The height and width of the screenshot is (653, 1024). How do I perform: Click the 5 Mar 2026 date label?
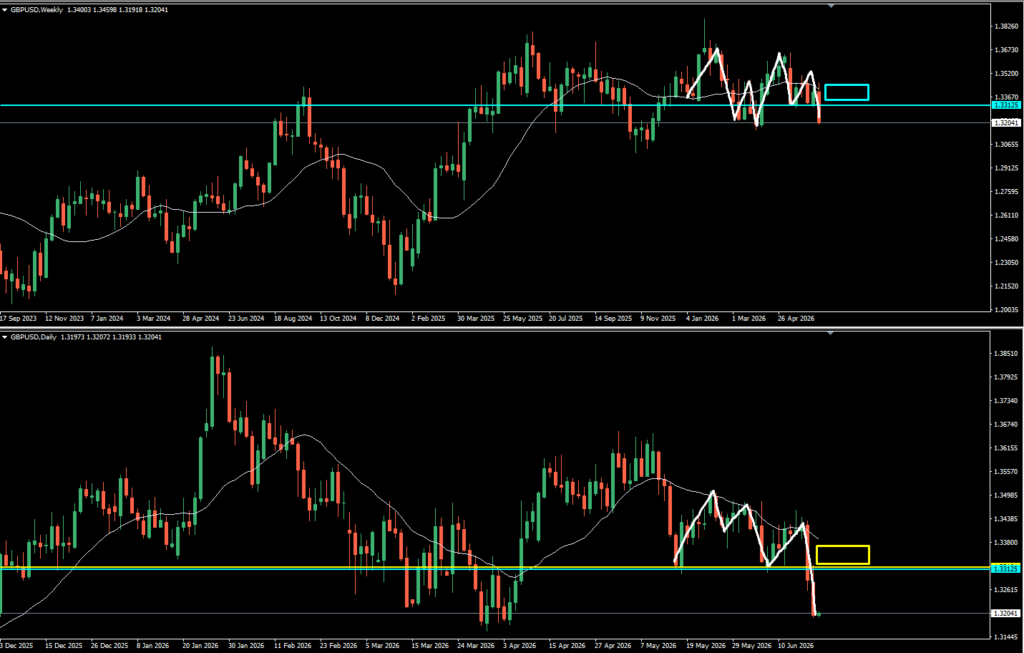(383, 646)
